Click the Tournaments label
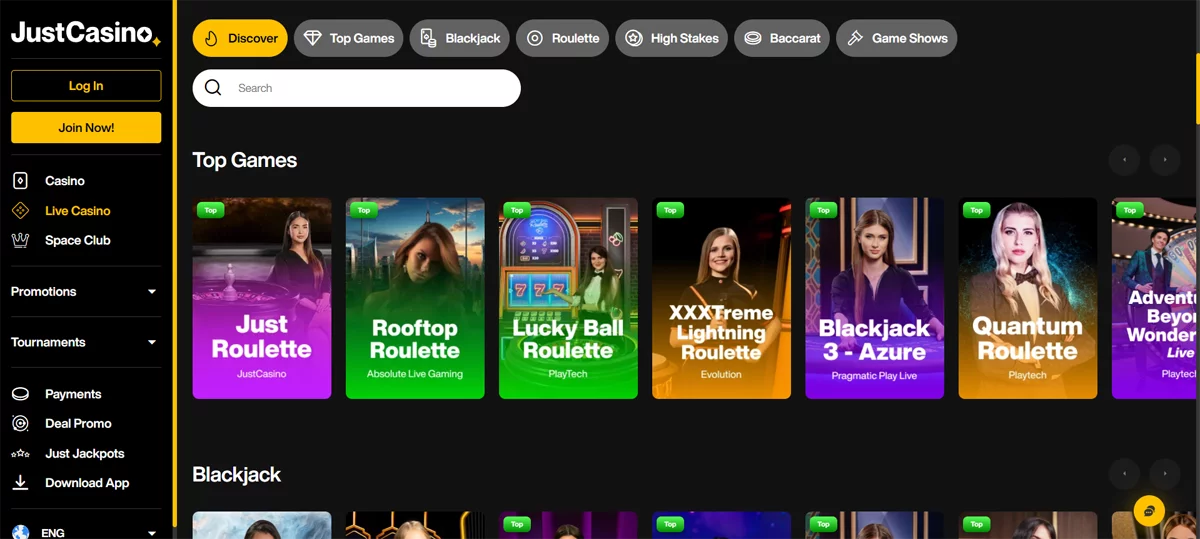The image size is (1200, 539). tap(48, 342)
